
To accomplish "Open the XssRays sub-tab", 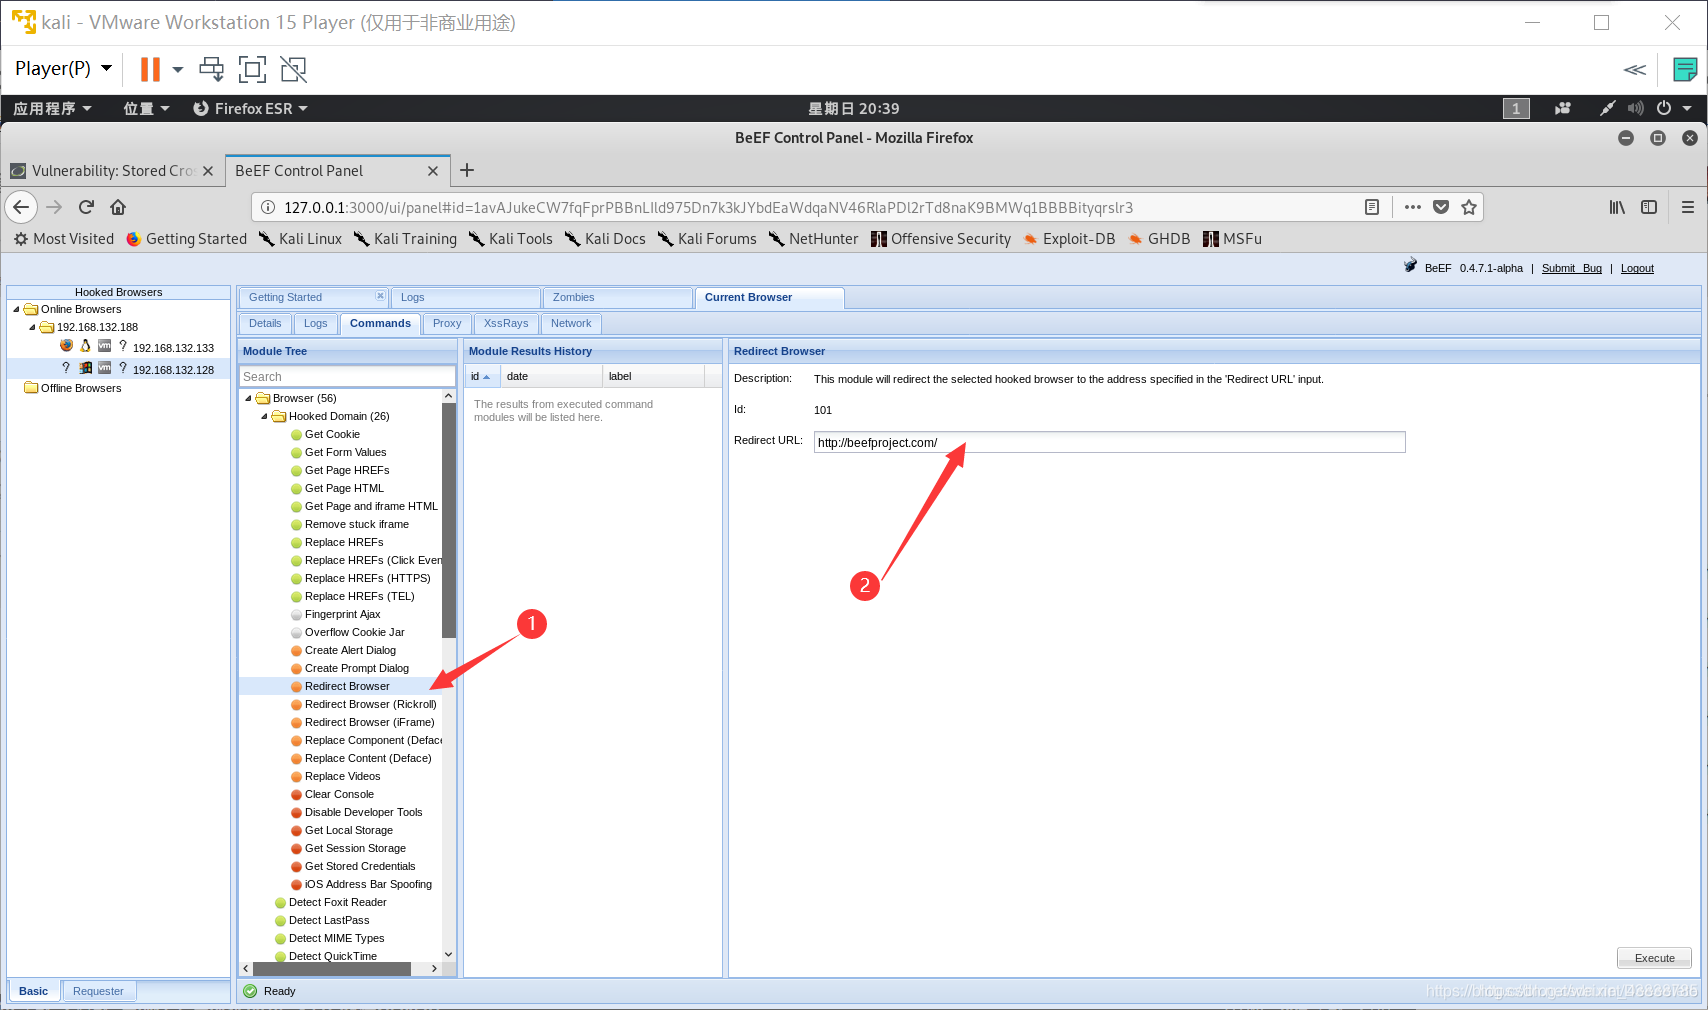I will [506, 323].
